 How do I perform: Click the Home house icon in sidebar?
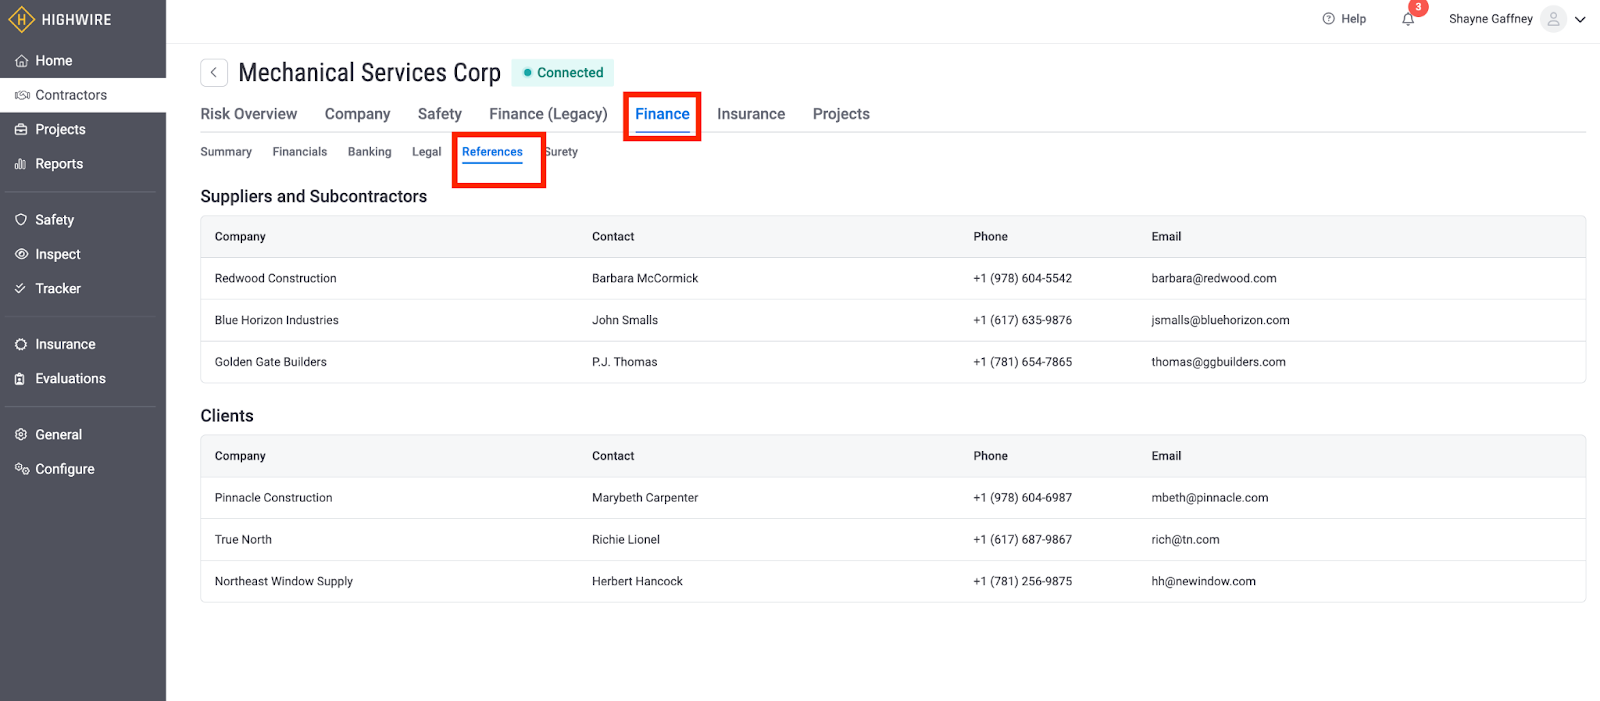pyautogui.click(x=21, y=61)
